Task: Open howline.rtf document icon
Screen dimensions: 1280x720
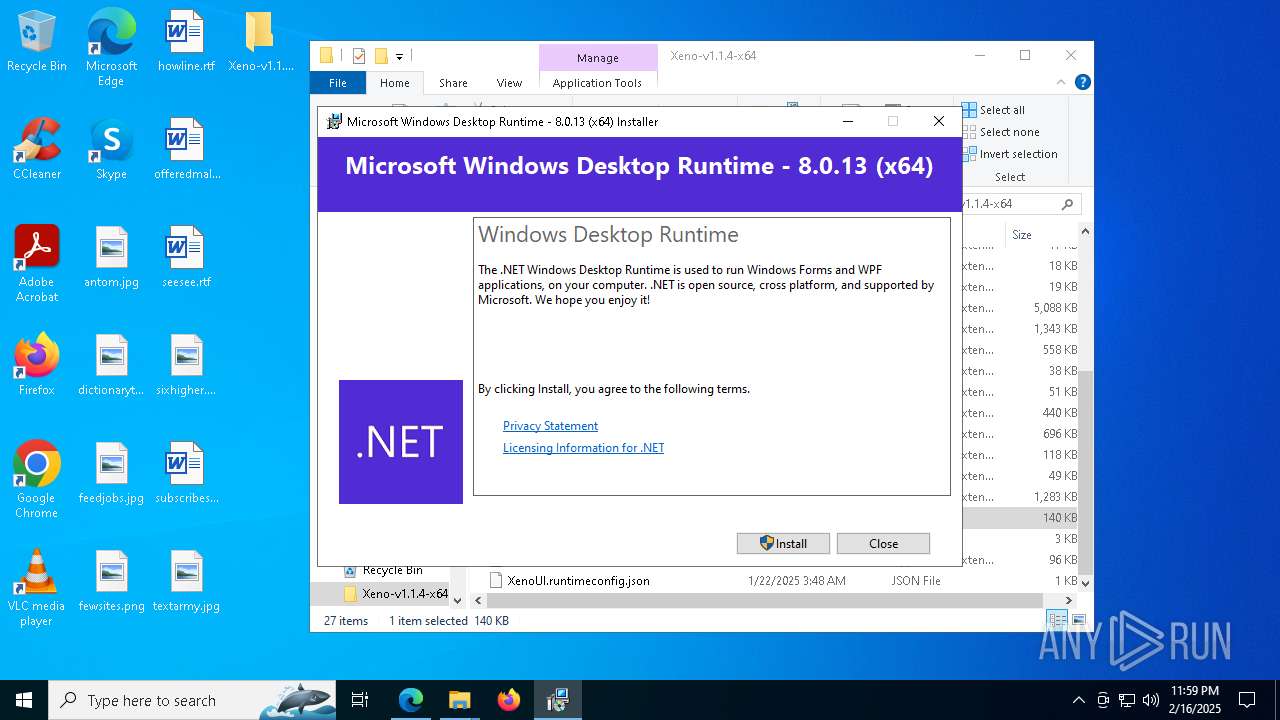Action: pos(186,42)
